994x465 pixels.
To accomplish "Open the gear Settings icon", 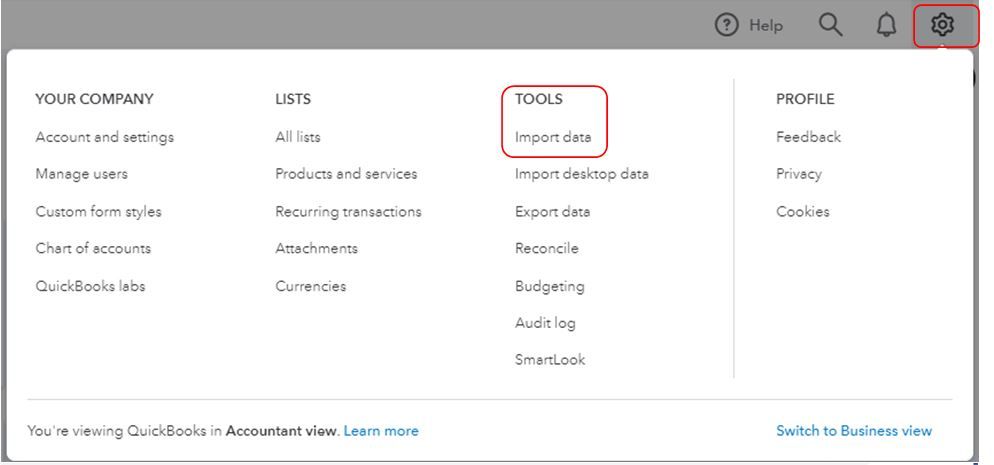I will point(943,25).
